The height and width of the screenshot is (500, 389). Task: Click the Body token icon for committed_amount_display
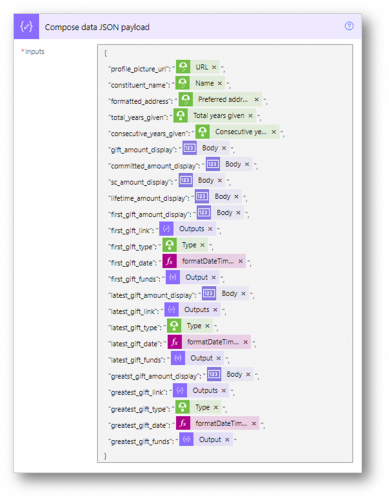tap(213, 164)
